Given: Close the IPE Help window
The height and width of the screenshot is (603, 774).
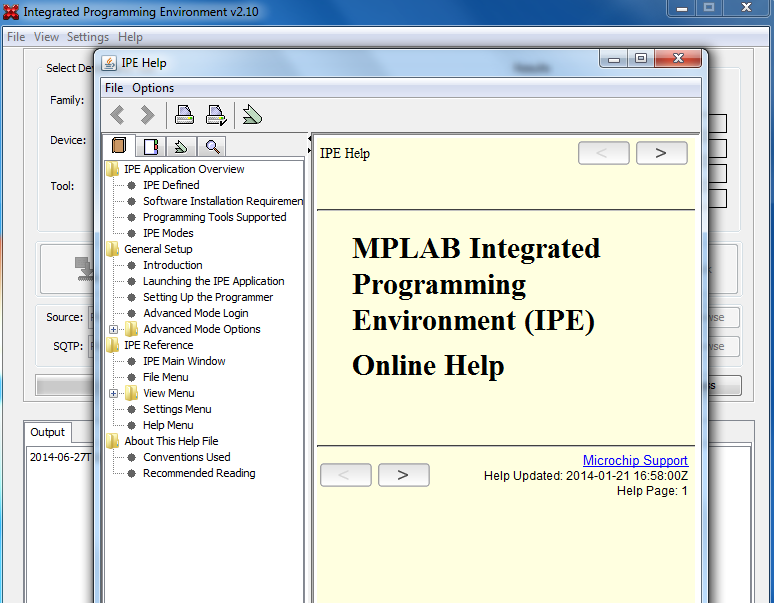Looking at the screenshot, I should click(x=678, y=59).
